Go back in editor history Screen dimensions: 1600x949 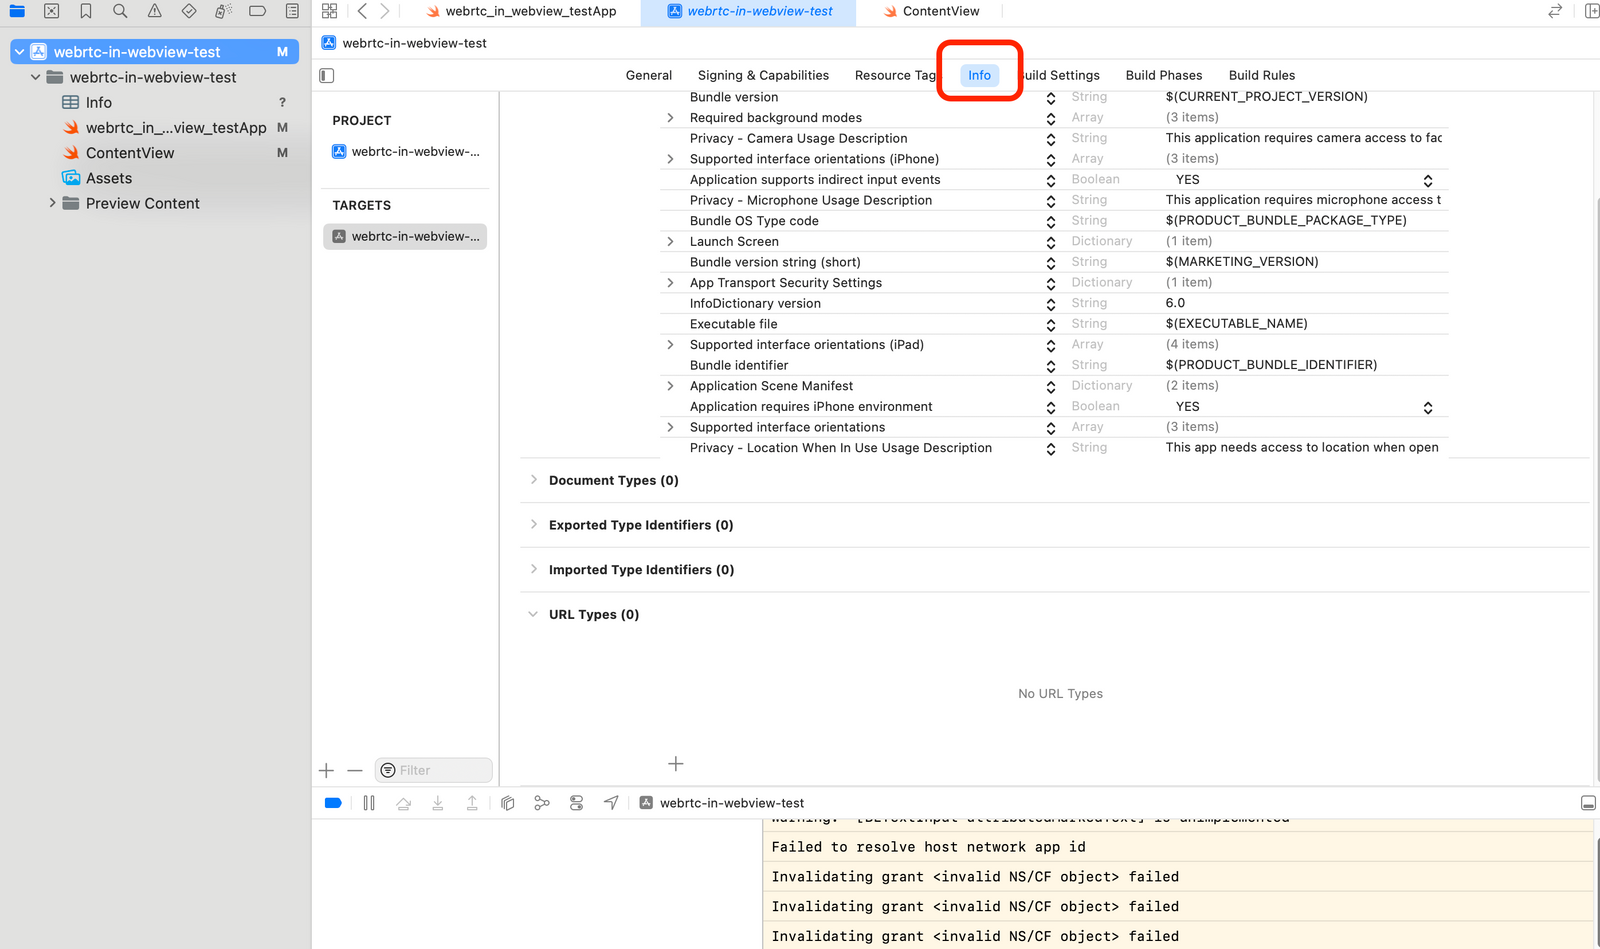pos(362,11)
